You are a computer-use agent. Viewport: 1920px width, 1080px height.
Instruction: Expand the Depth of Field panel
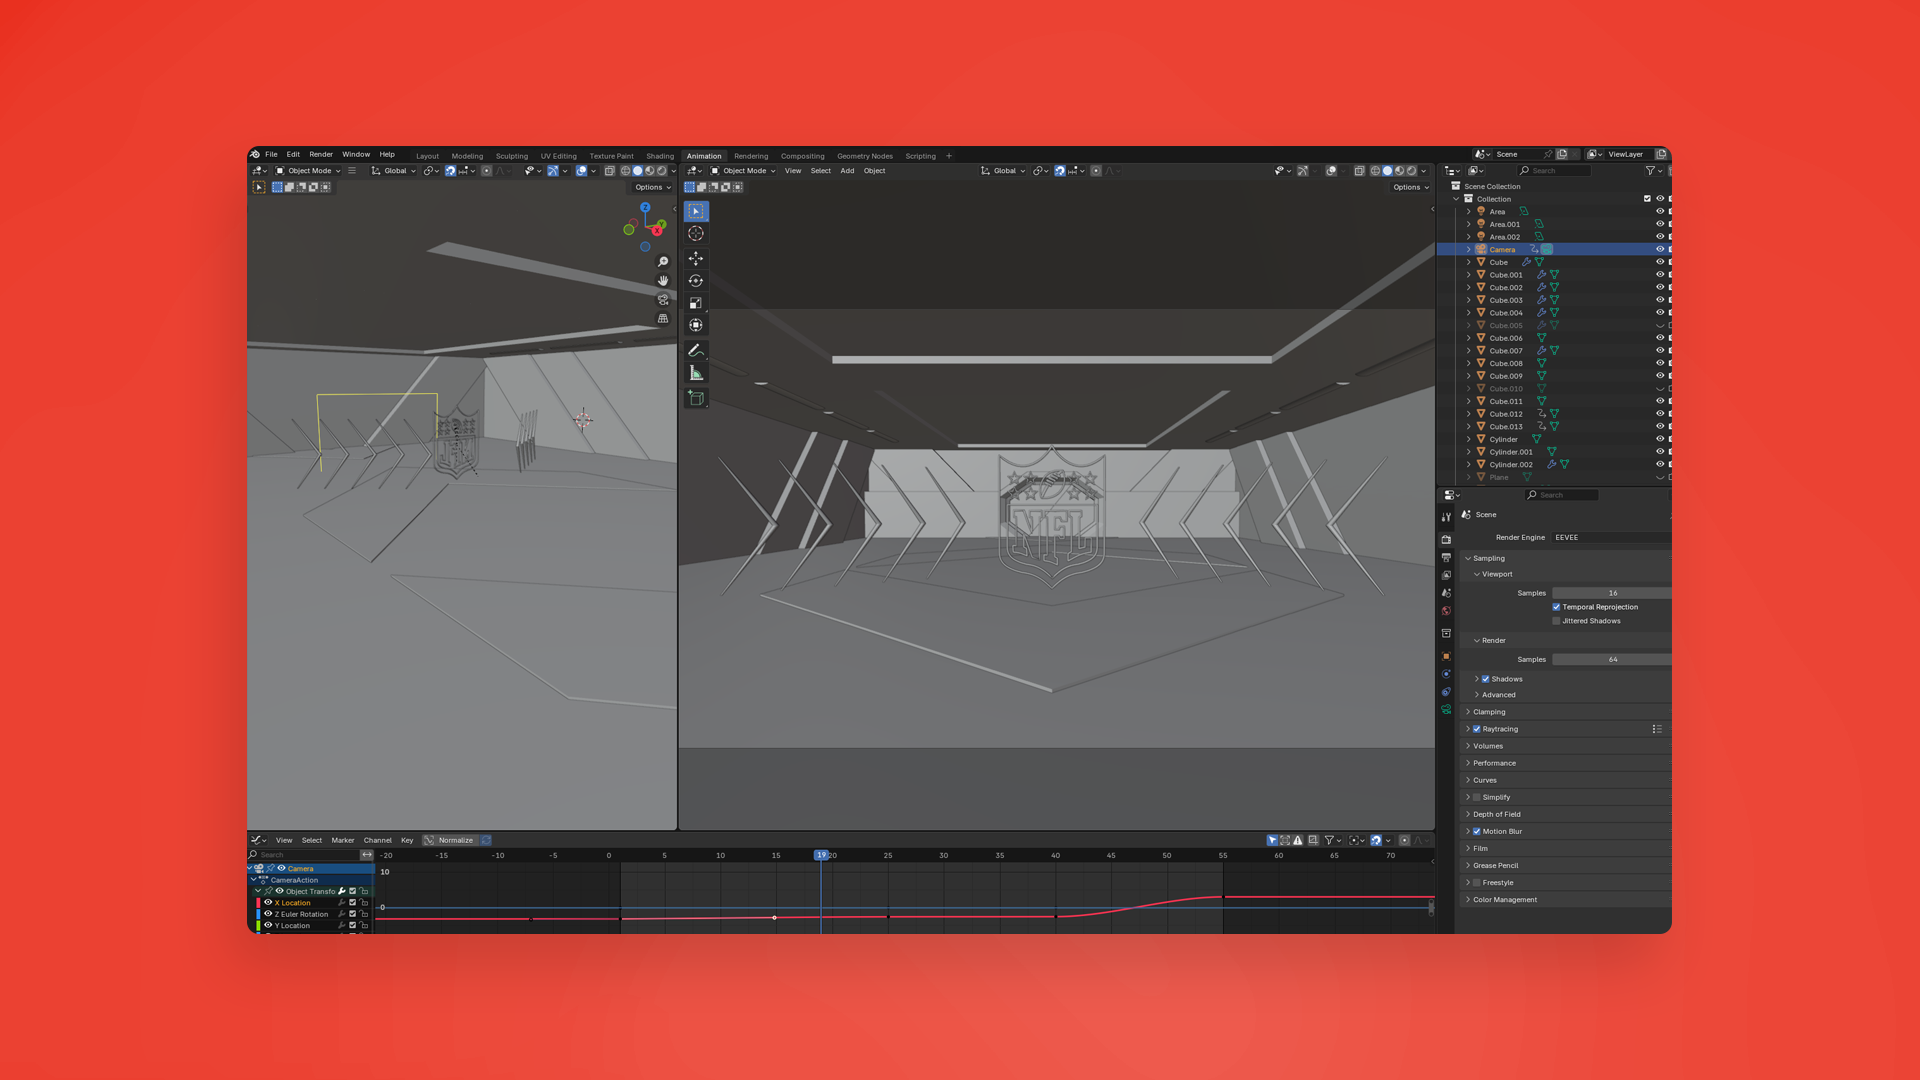click(x=1496, y=814)
